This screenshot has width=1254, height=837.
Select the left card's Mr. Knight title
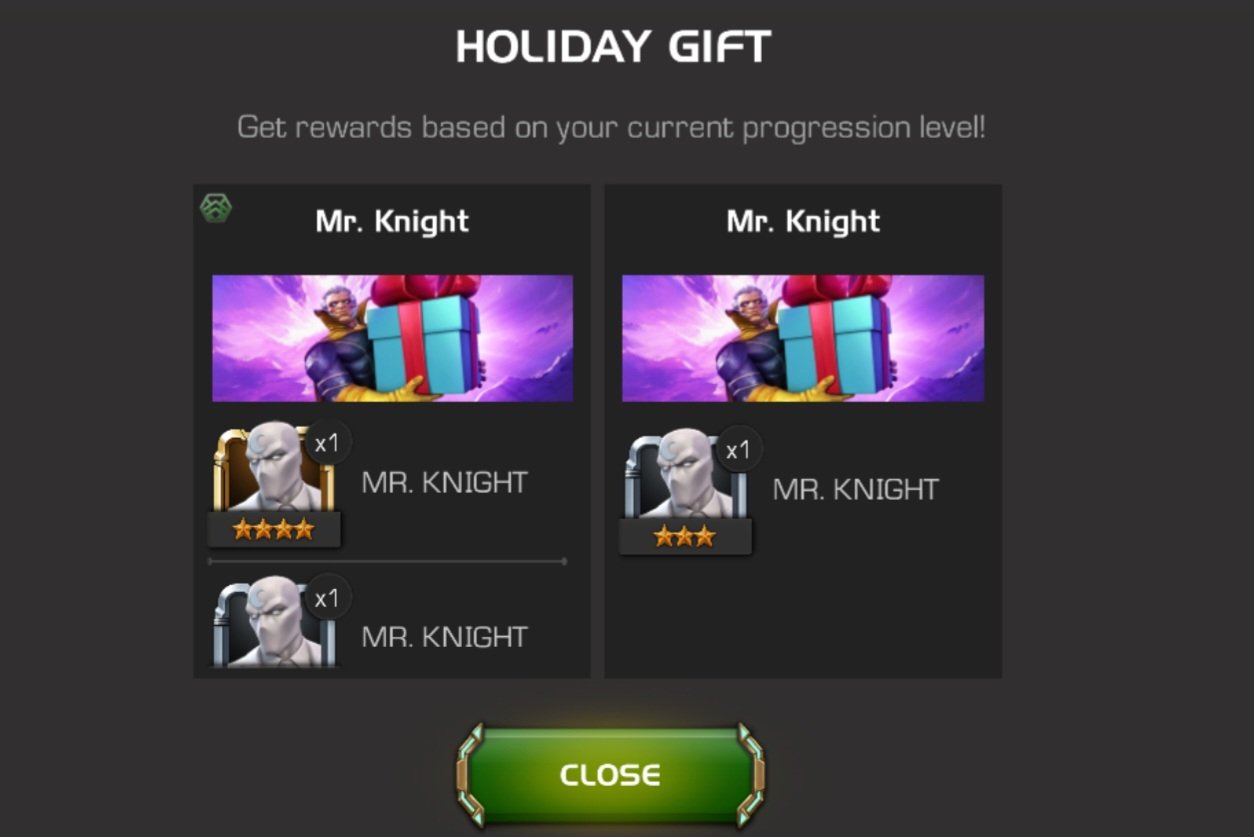(392, 221)
